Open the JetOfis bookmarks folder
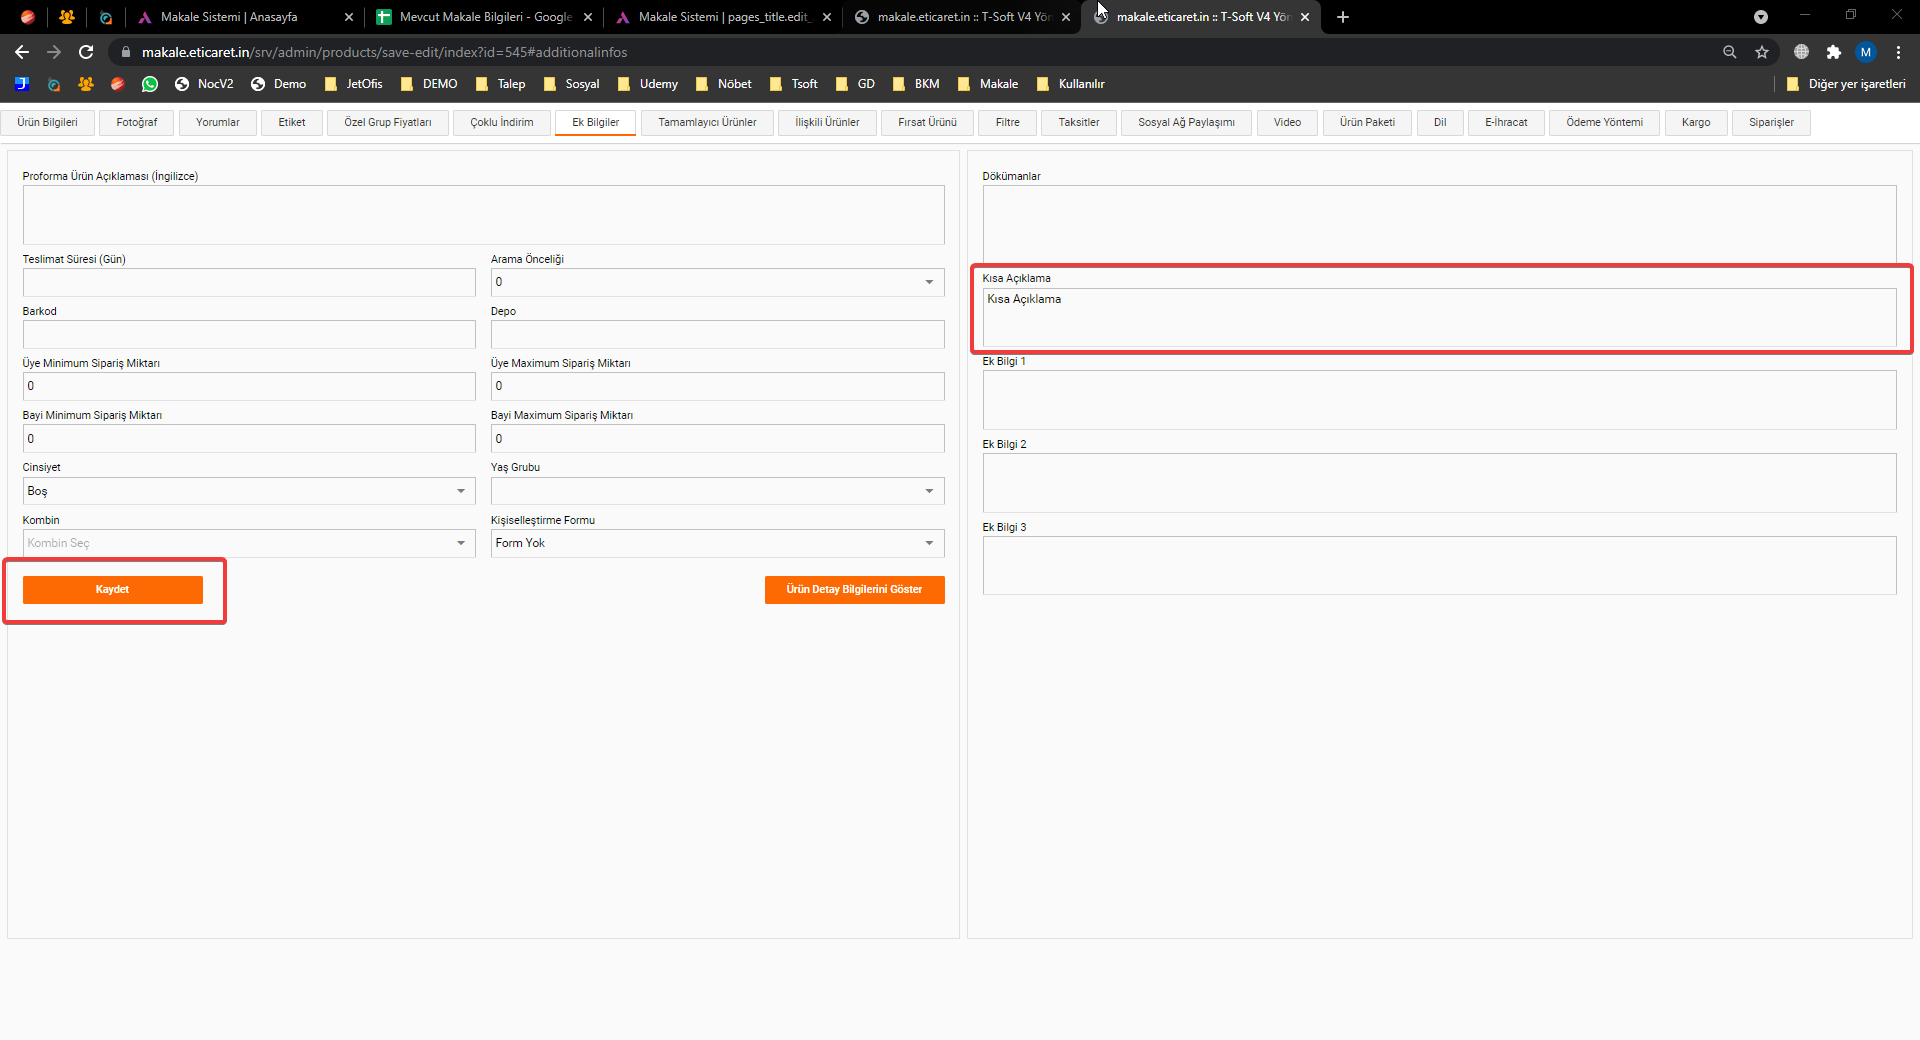The height and width of the screenshot is (1040, 1920). (x=354, y=84)
